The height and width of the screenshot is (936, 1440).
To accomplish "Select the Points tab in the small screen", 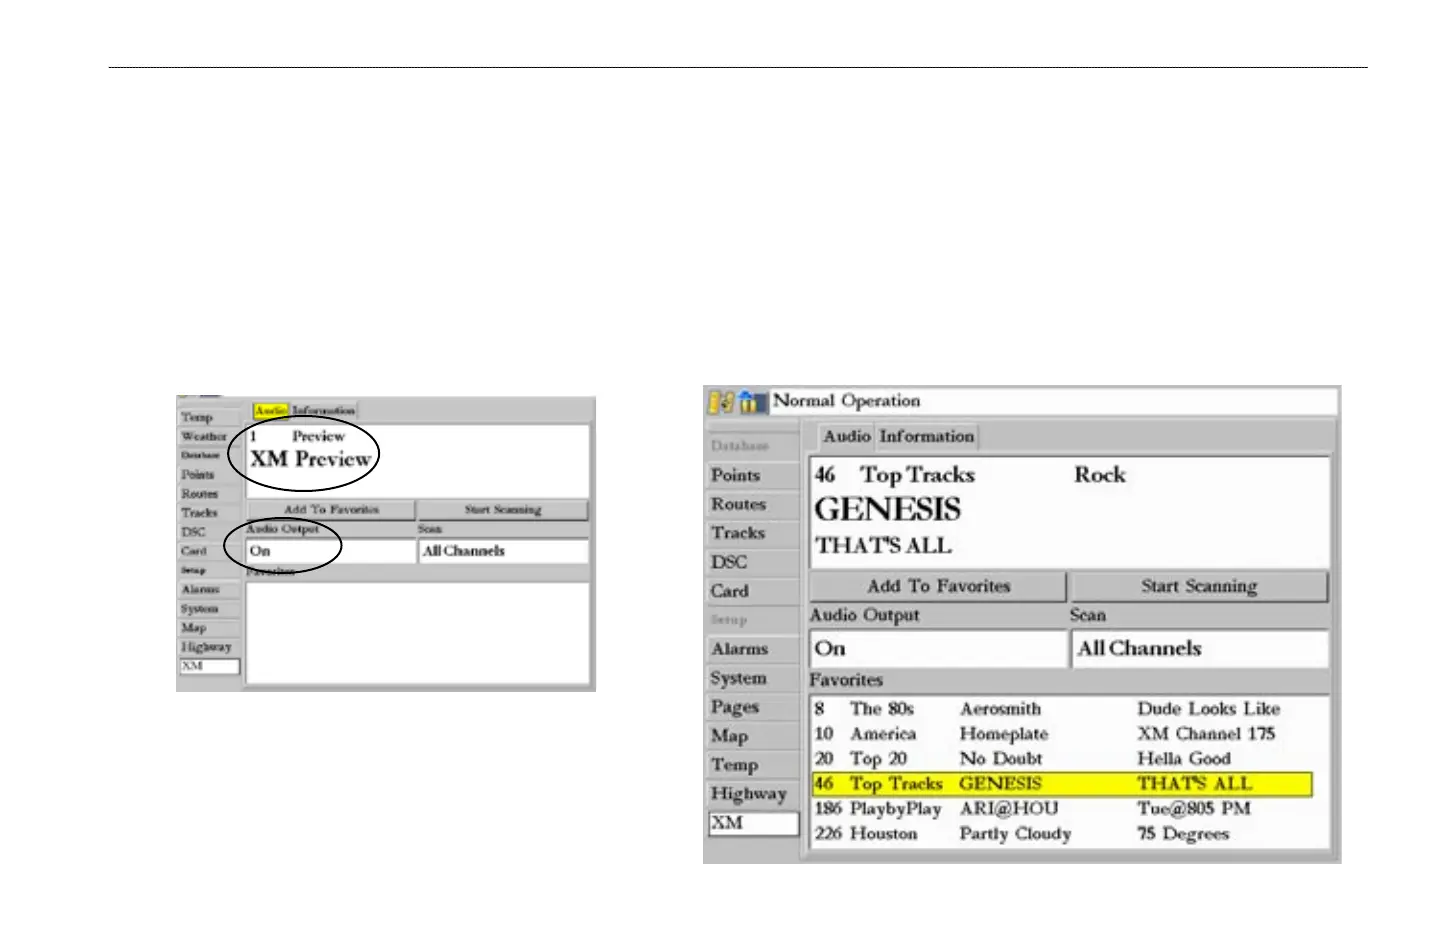I will 209,475.
